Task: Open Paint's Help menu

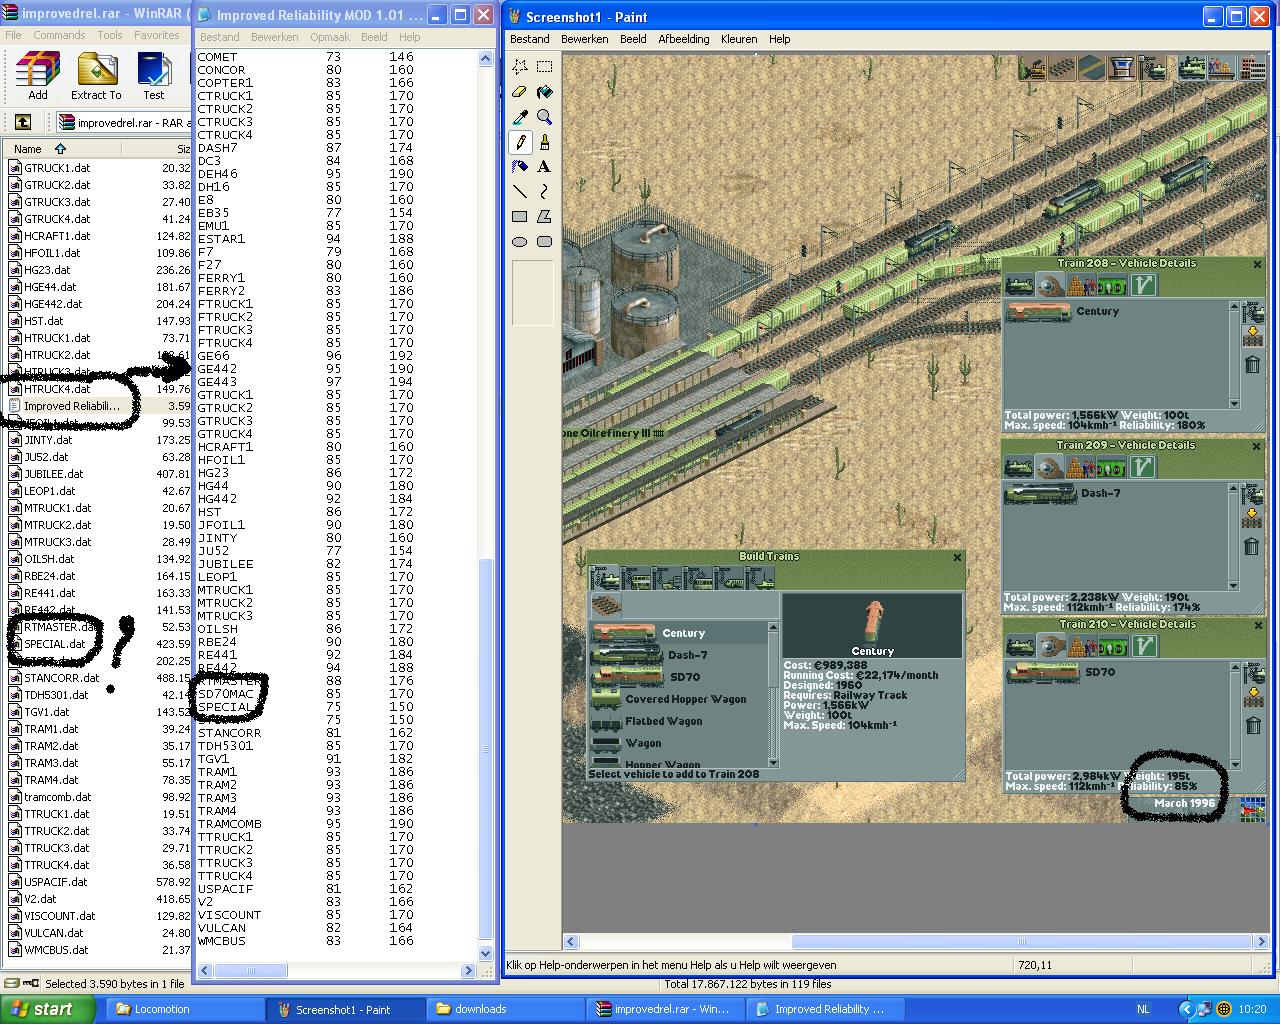Action: (x=779, y=39)
